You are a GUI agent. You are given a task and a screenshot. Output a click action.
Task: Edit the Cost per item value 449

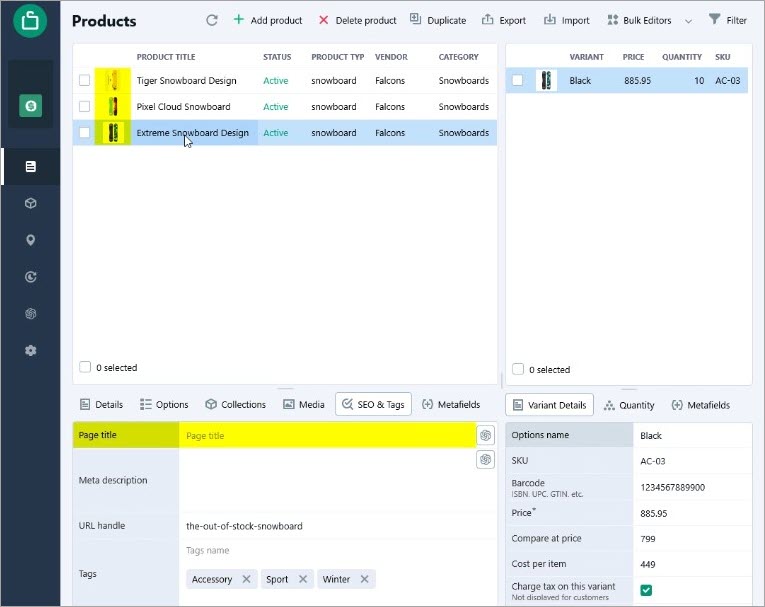(693, 564)
